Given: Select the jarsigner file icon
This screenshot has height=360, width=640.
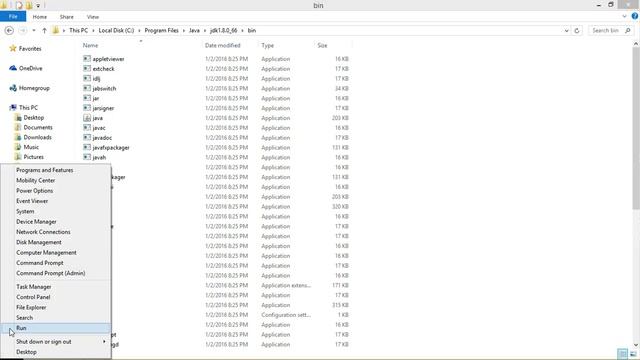Looking at the screenshot, I should [87, 108].
